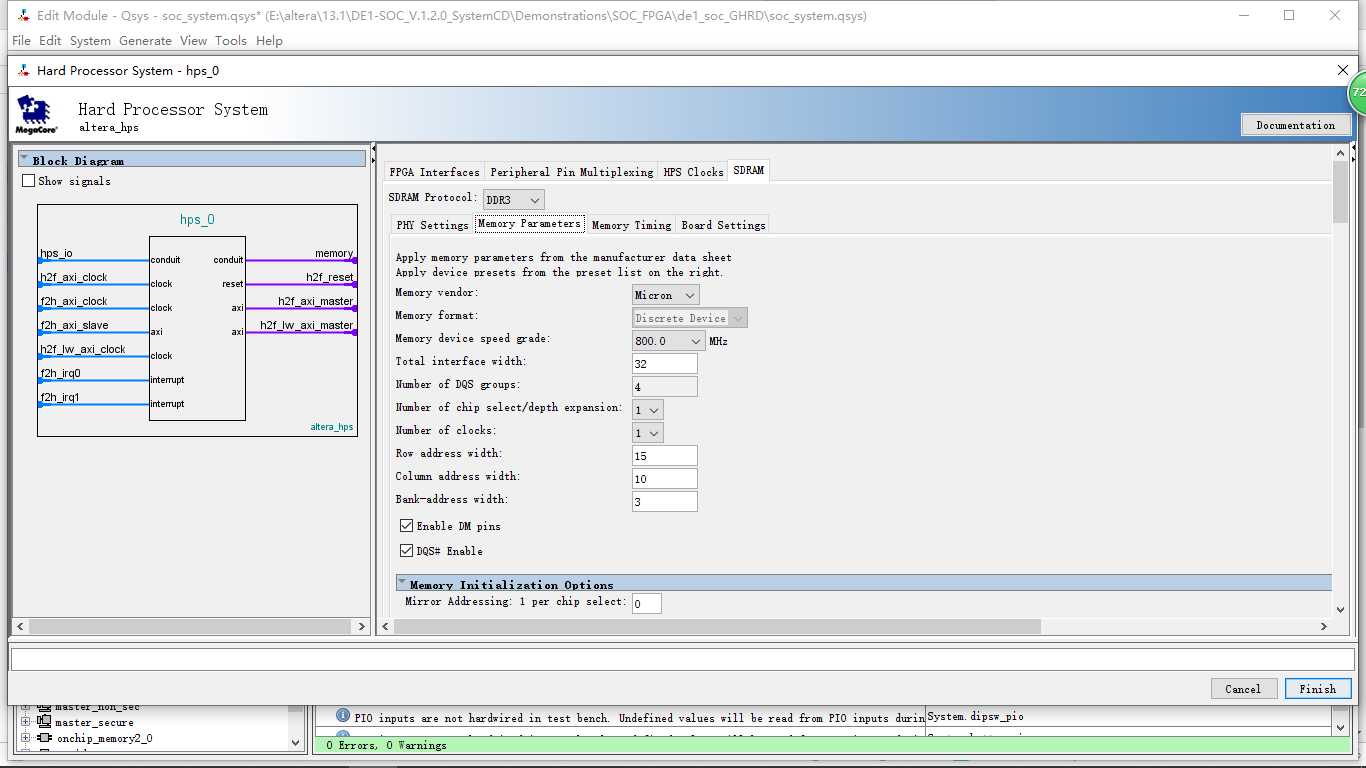This screenshot has height=768, width=1366.
Task: Click Number of DQS groups field
Action: click(665, 387)
